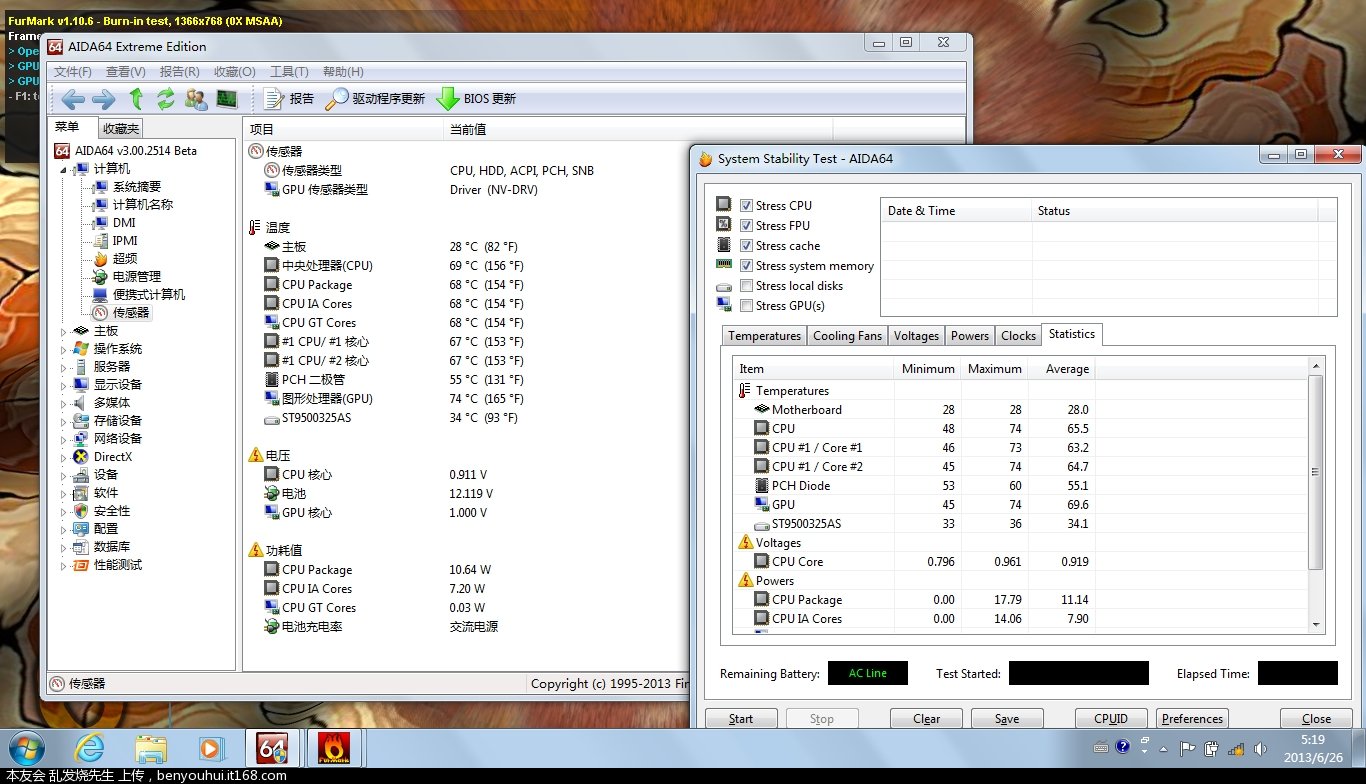Click the green Refresh toolbar icon
Image resolution: width=1366 pixels, height=784 pixels.
166,99
